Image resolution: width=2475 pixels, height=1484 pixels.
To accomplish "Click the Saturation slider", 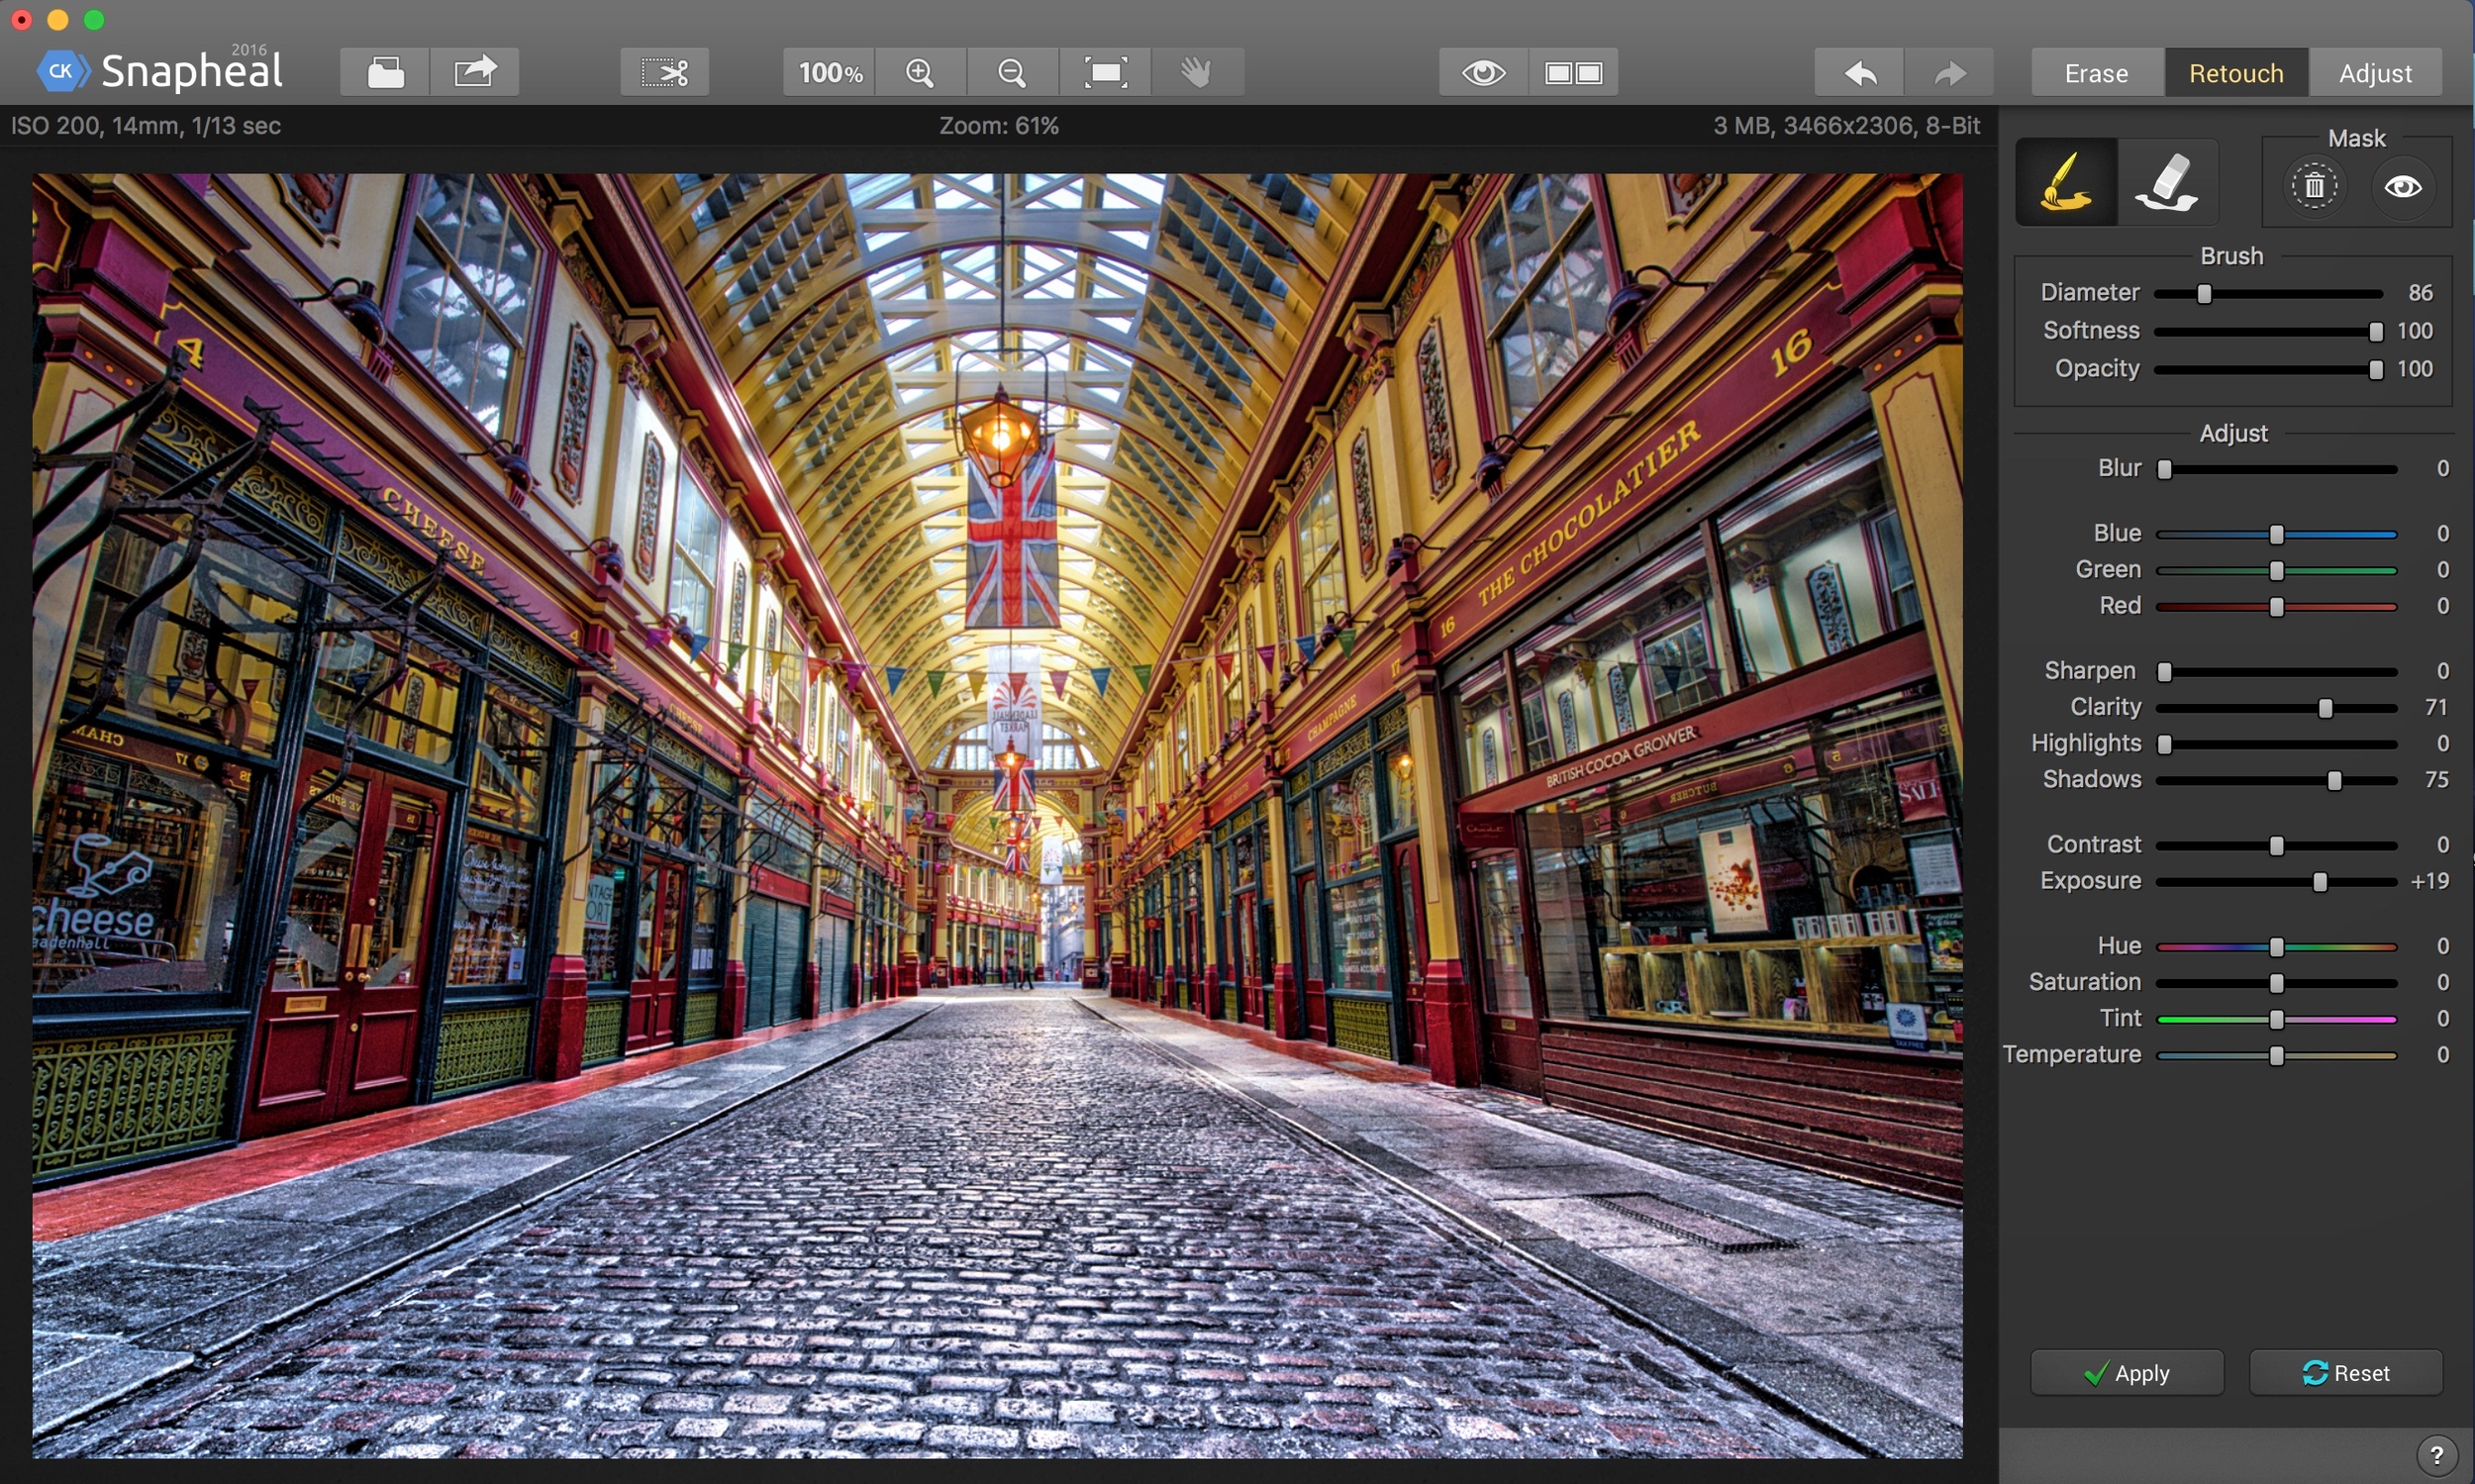I will (2277, 984).
